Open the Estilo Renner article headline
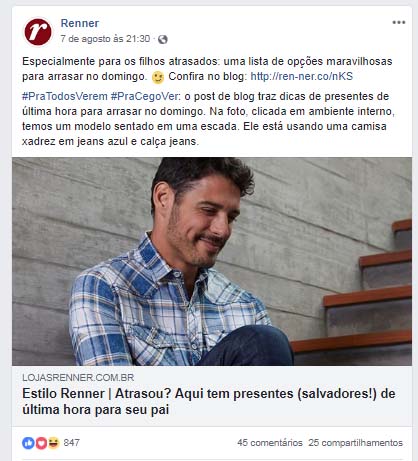This screenshot has height=461, width=418. [209, 401]
